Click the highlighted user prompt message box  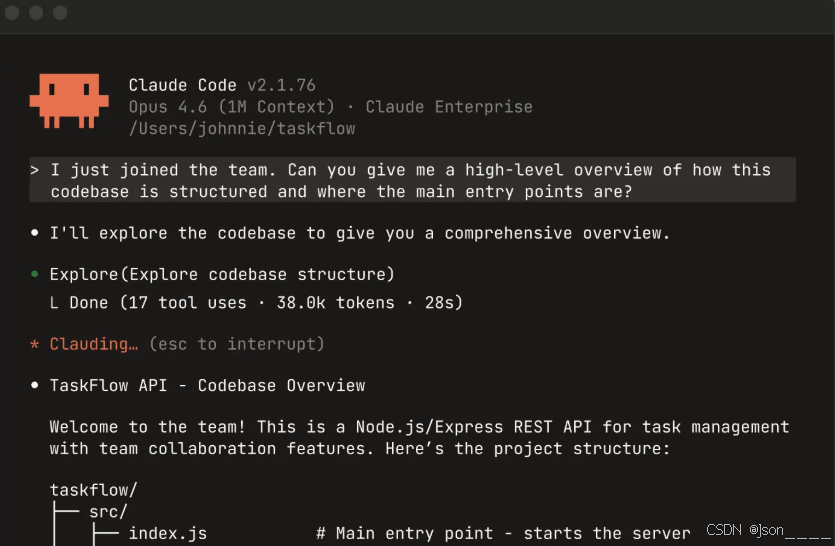click(413, 180)
